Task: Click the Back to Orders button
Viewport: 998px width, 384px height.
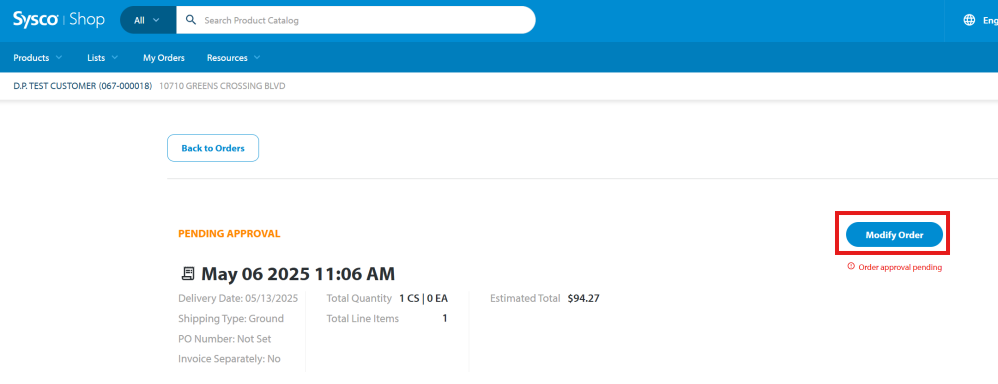Action: (x=213, y=148)
